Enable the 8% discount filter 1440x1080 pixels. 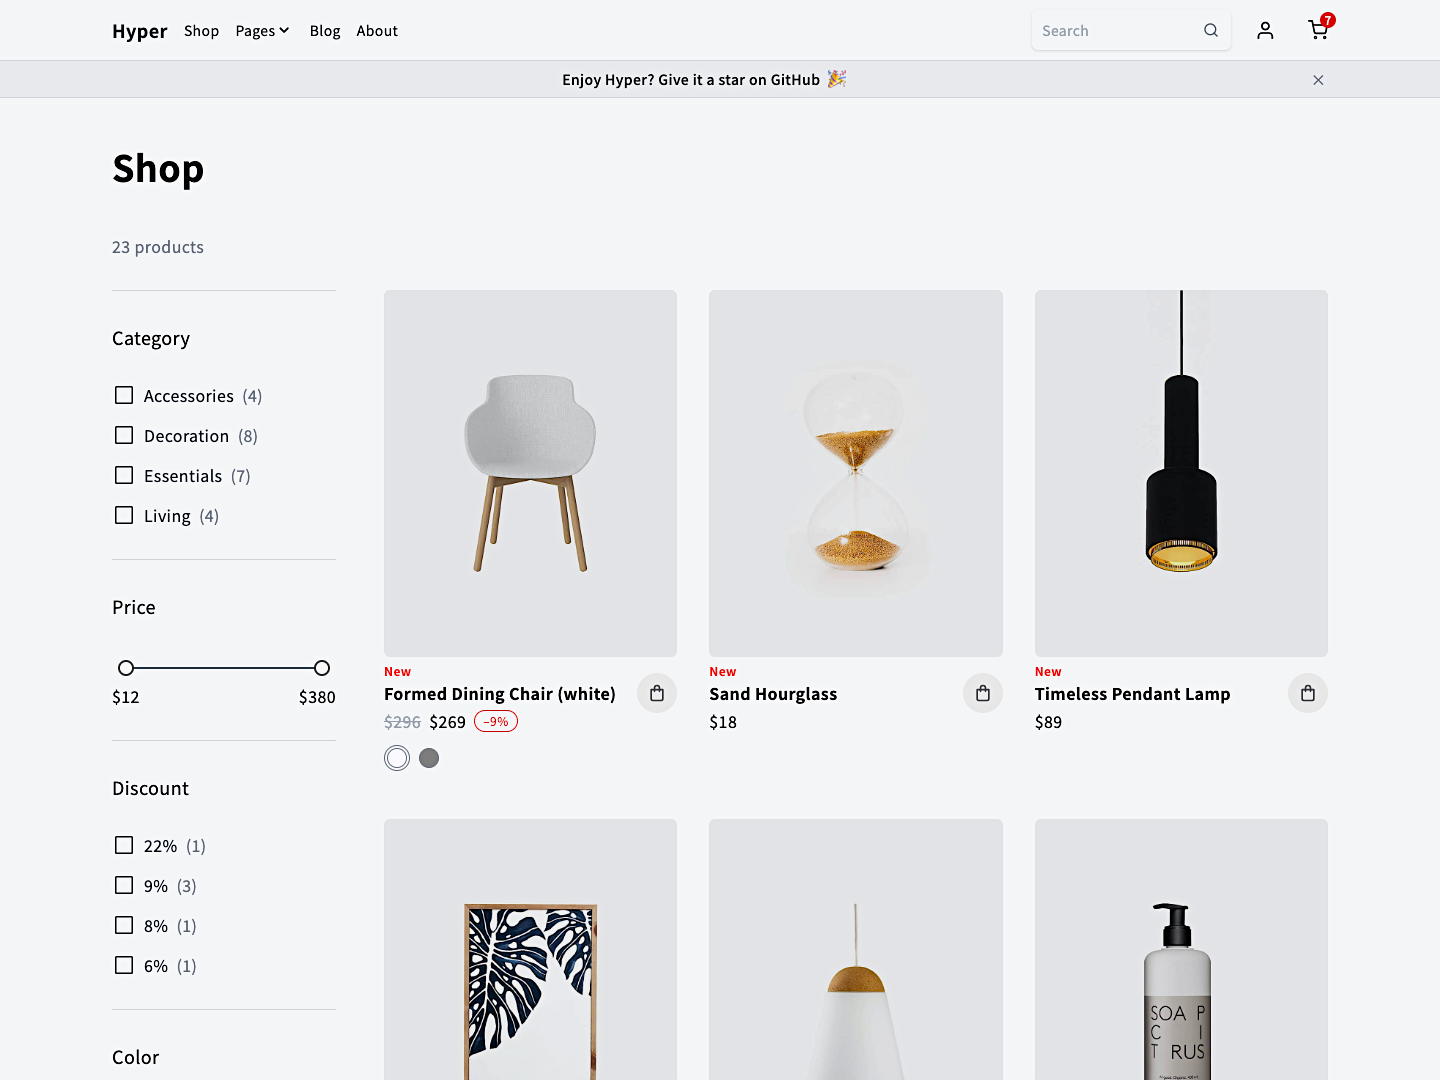[124, 925]
